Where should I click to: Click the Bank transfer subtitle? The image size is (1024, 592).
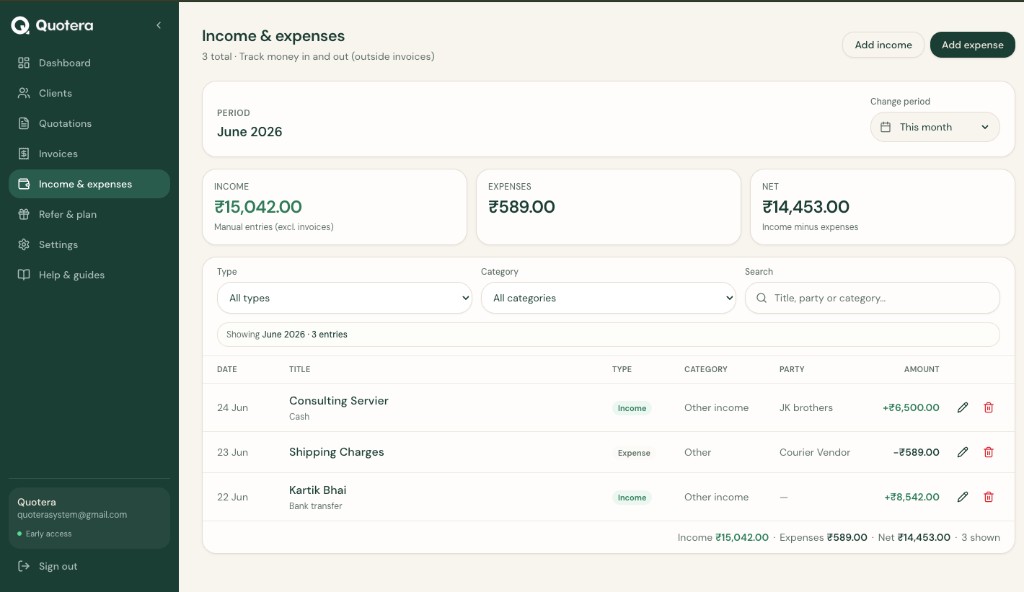(315, 506)
